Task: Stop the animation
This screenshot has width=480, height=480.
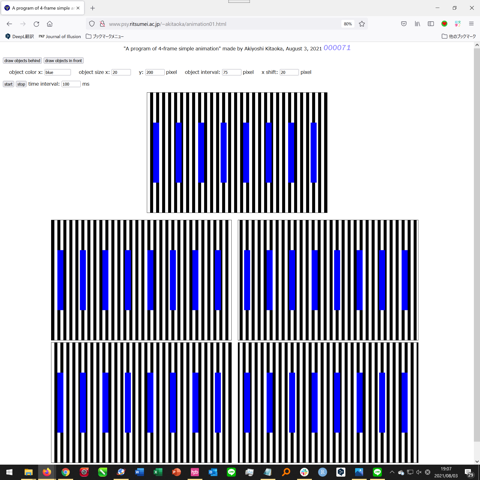Action: click(x=21, y=84)
